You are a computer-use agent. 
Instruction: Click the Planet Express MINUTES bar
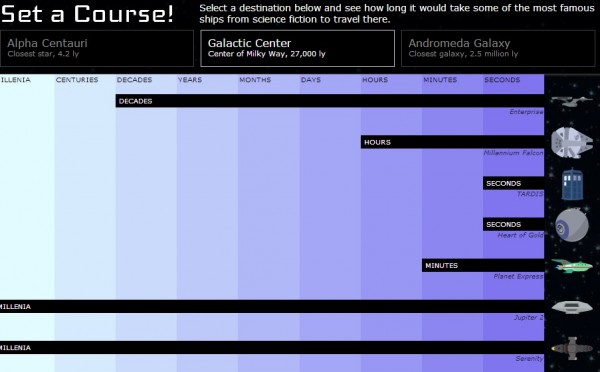click(483, 265)
